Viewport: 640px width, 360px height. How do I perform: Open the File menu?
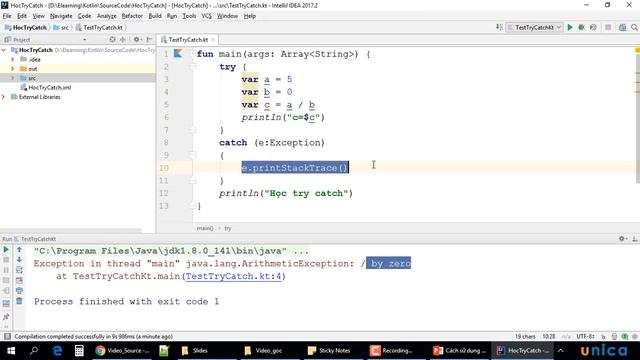tap(7, 16)
